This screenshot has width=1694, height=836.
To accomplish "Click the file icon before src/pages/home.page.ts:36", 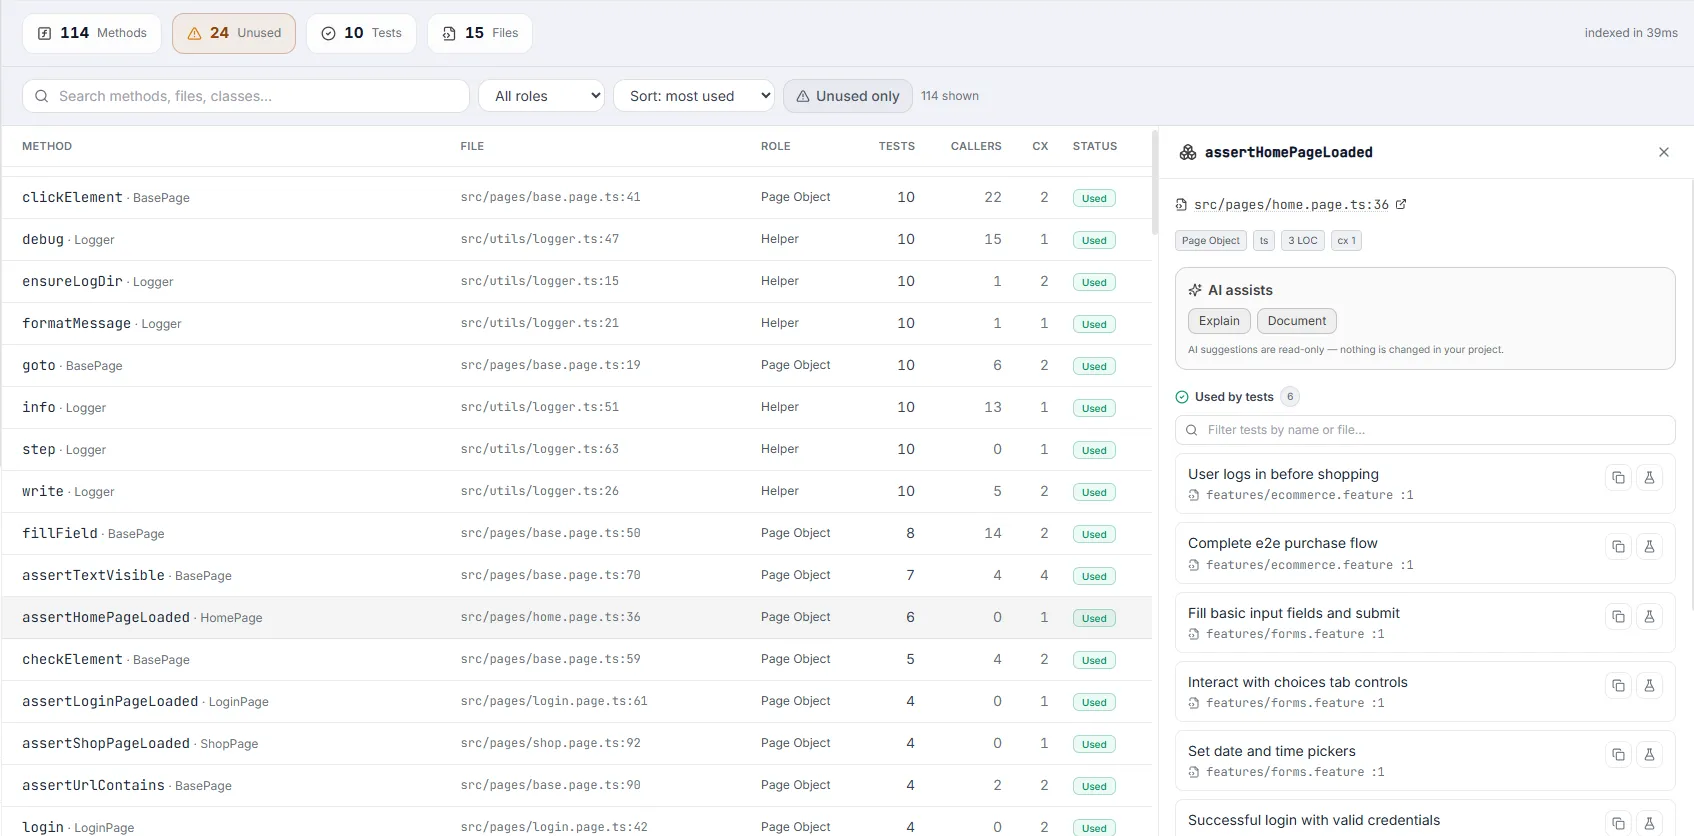I will [x=1181, y=205].
